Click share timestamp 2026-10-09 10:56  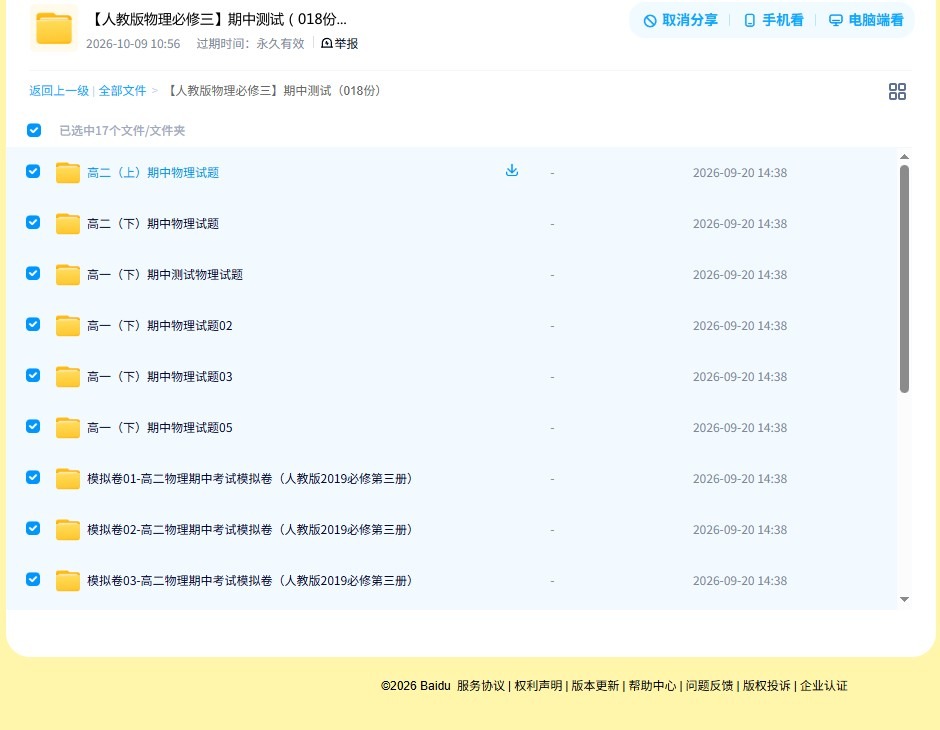point(133,44)
